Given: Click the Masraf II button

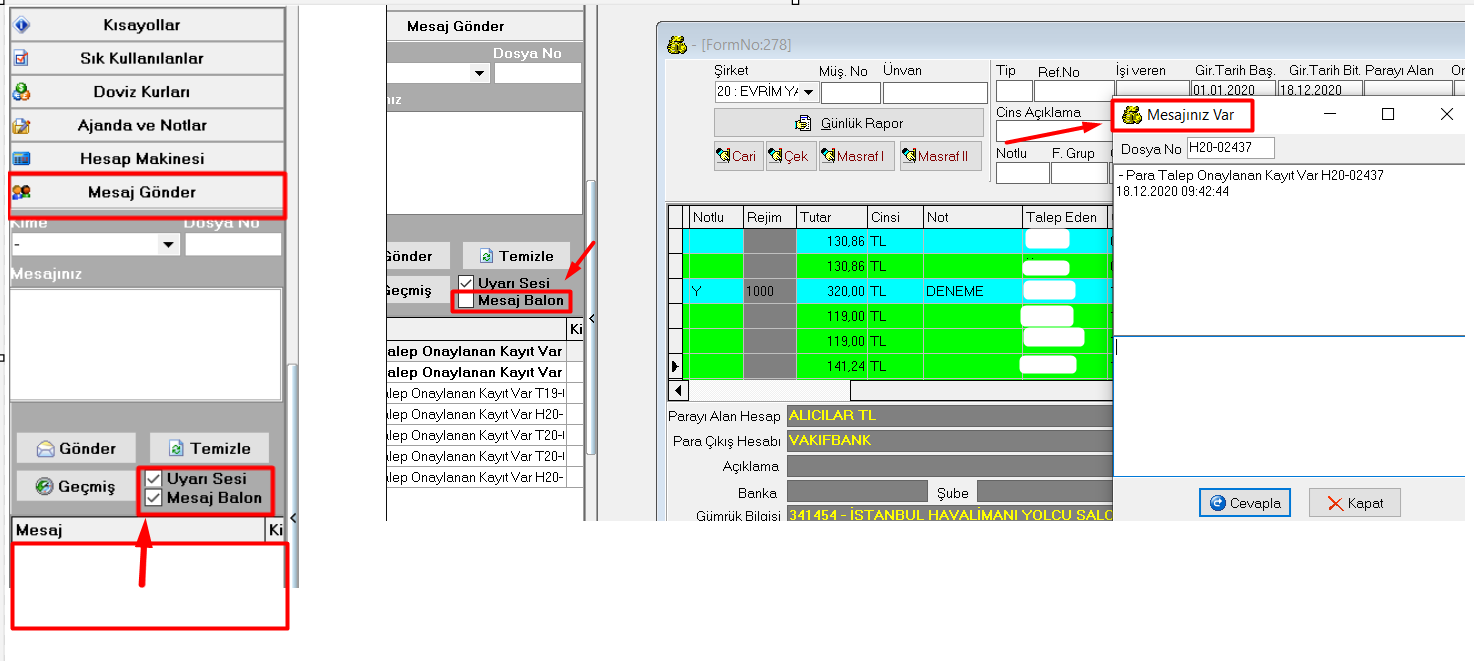Looking at the screenshot, I should pyautogui.click(x=940, y=157).
